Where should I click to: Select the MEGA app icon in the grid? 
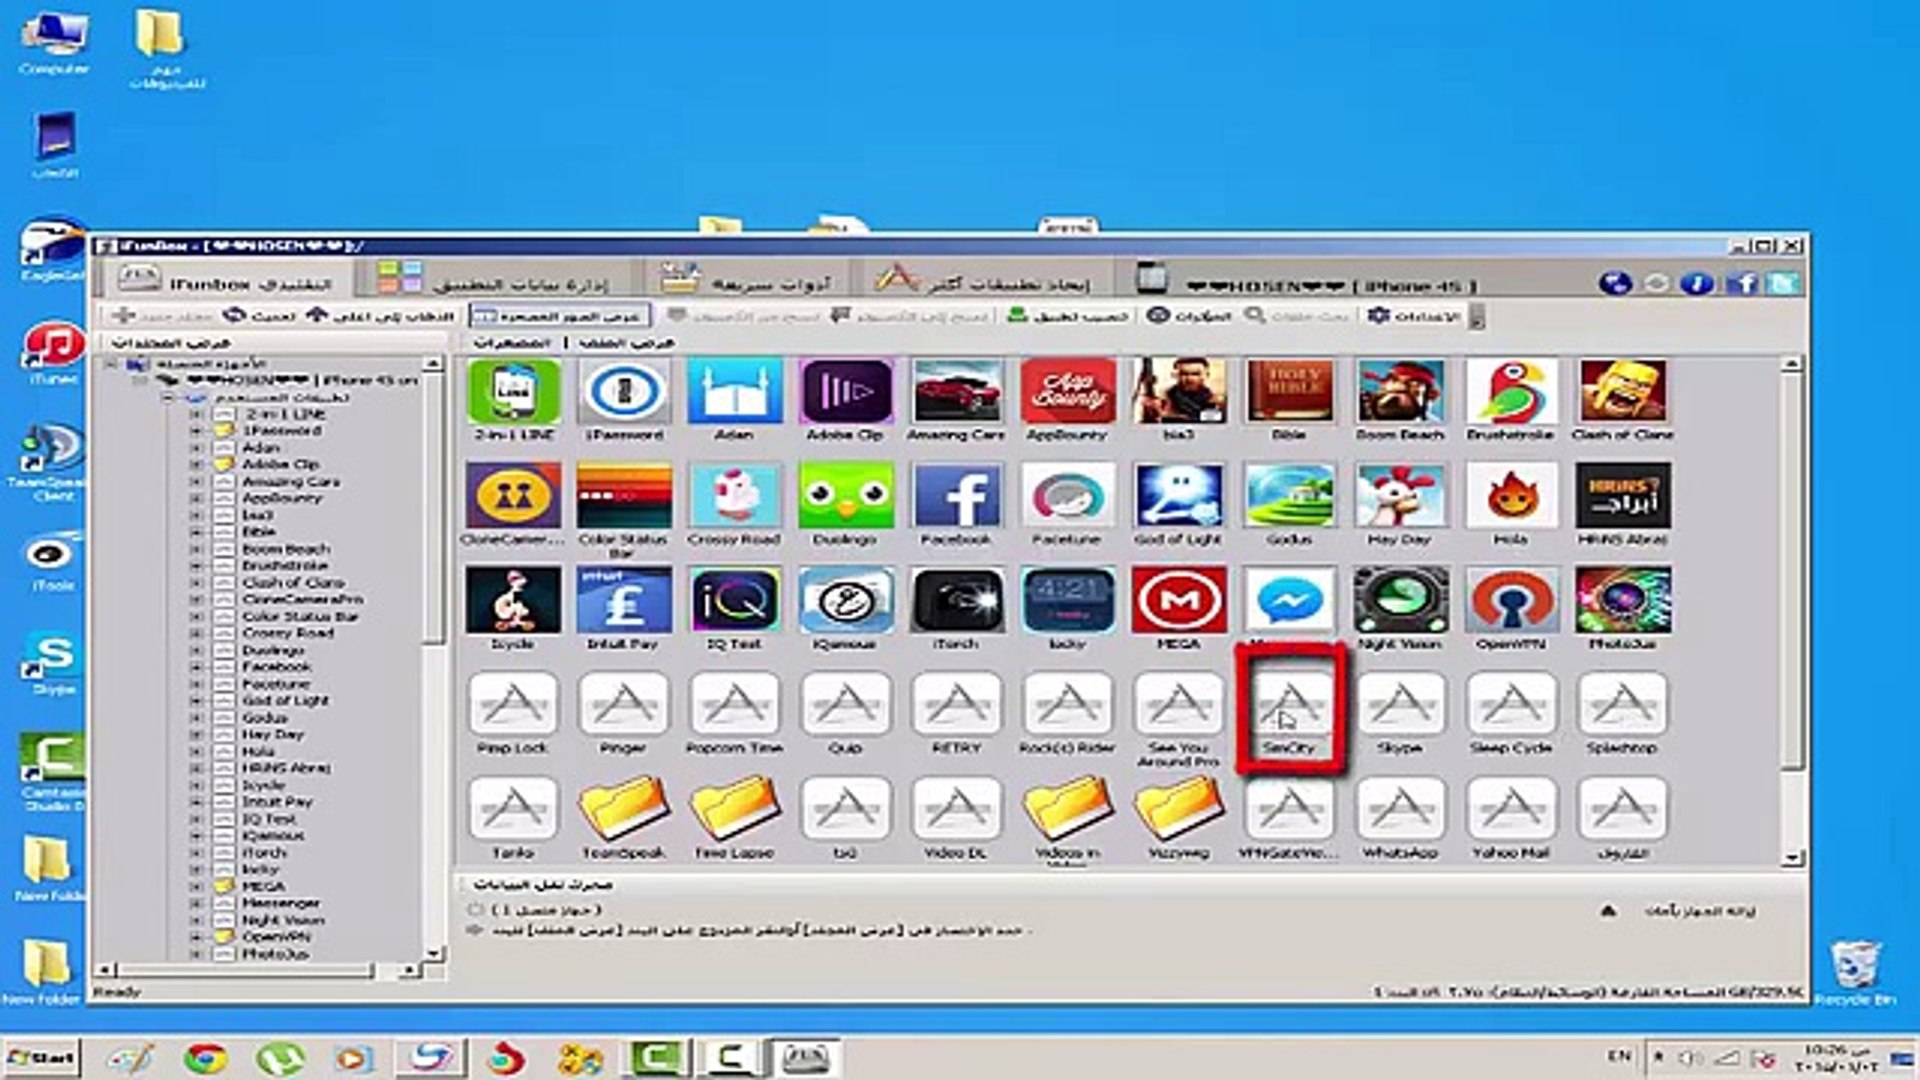pyautogui.click(x=1178, y=600)
